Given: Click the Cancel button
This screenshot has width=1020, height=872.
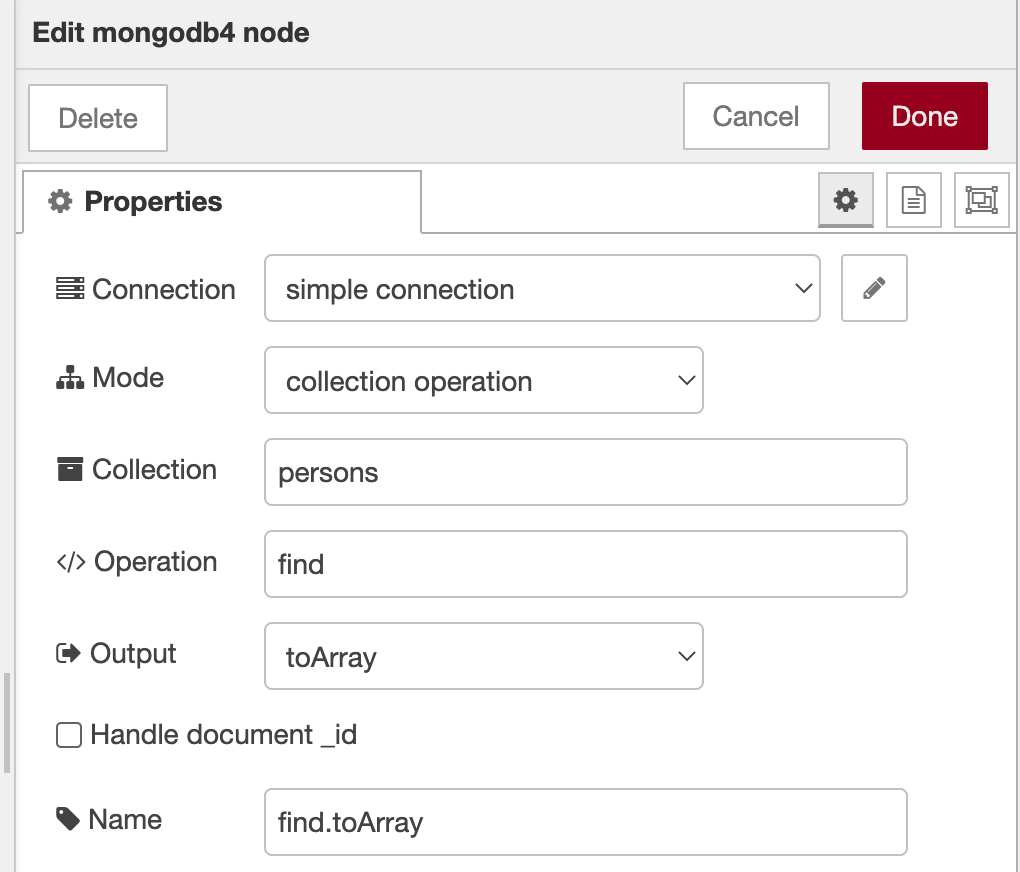Looking at the screenshot, I should click(x=756, y=116).
